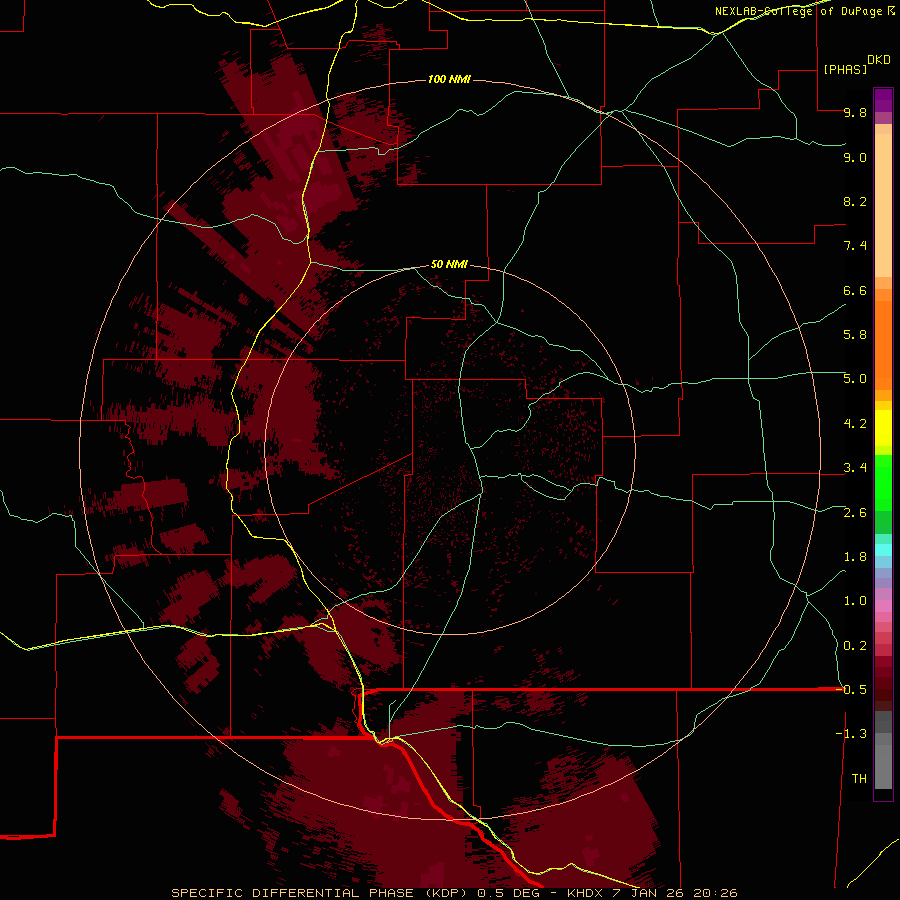Click the 5.8 scale label
Image resolution: width=900 pixels, height=900 pixels.
tap(855, 335)
